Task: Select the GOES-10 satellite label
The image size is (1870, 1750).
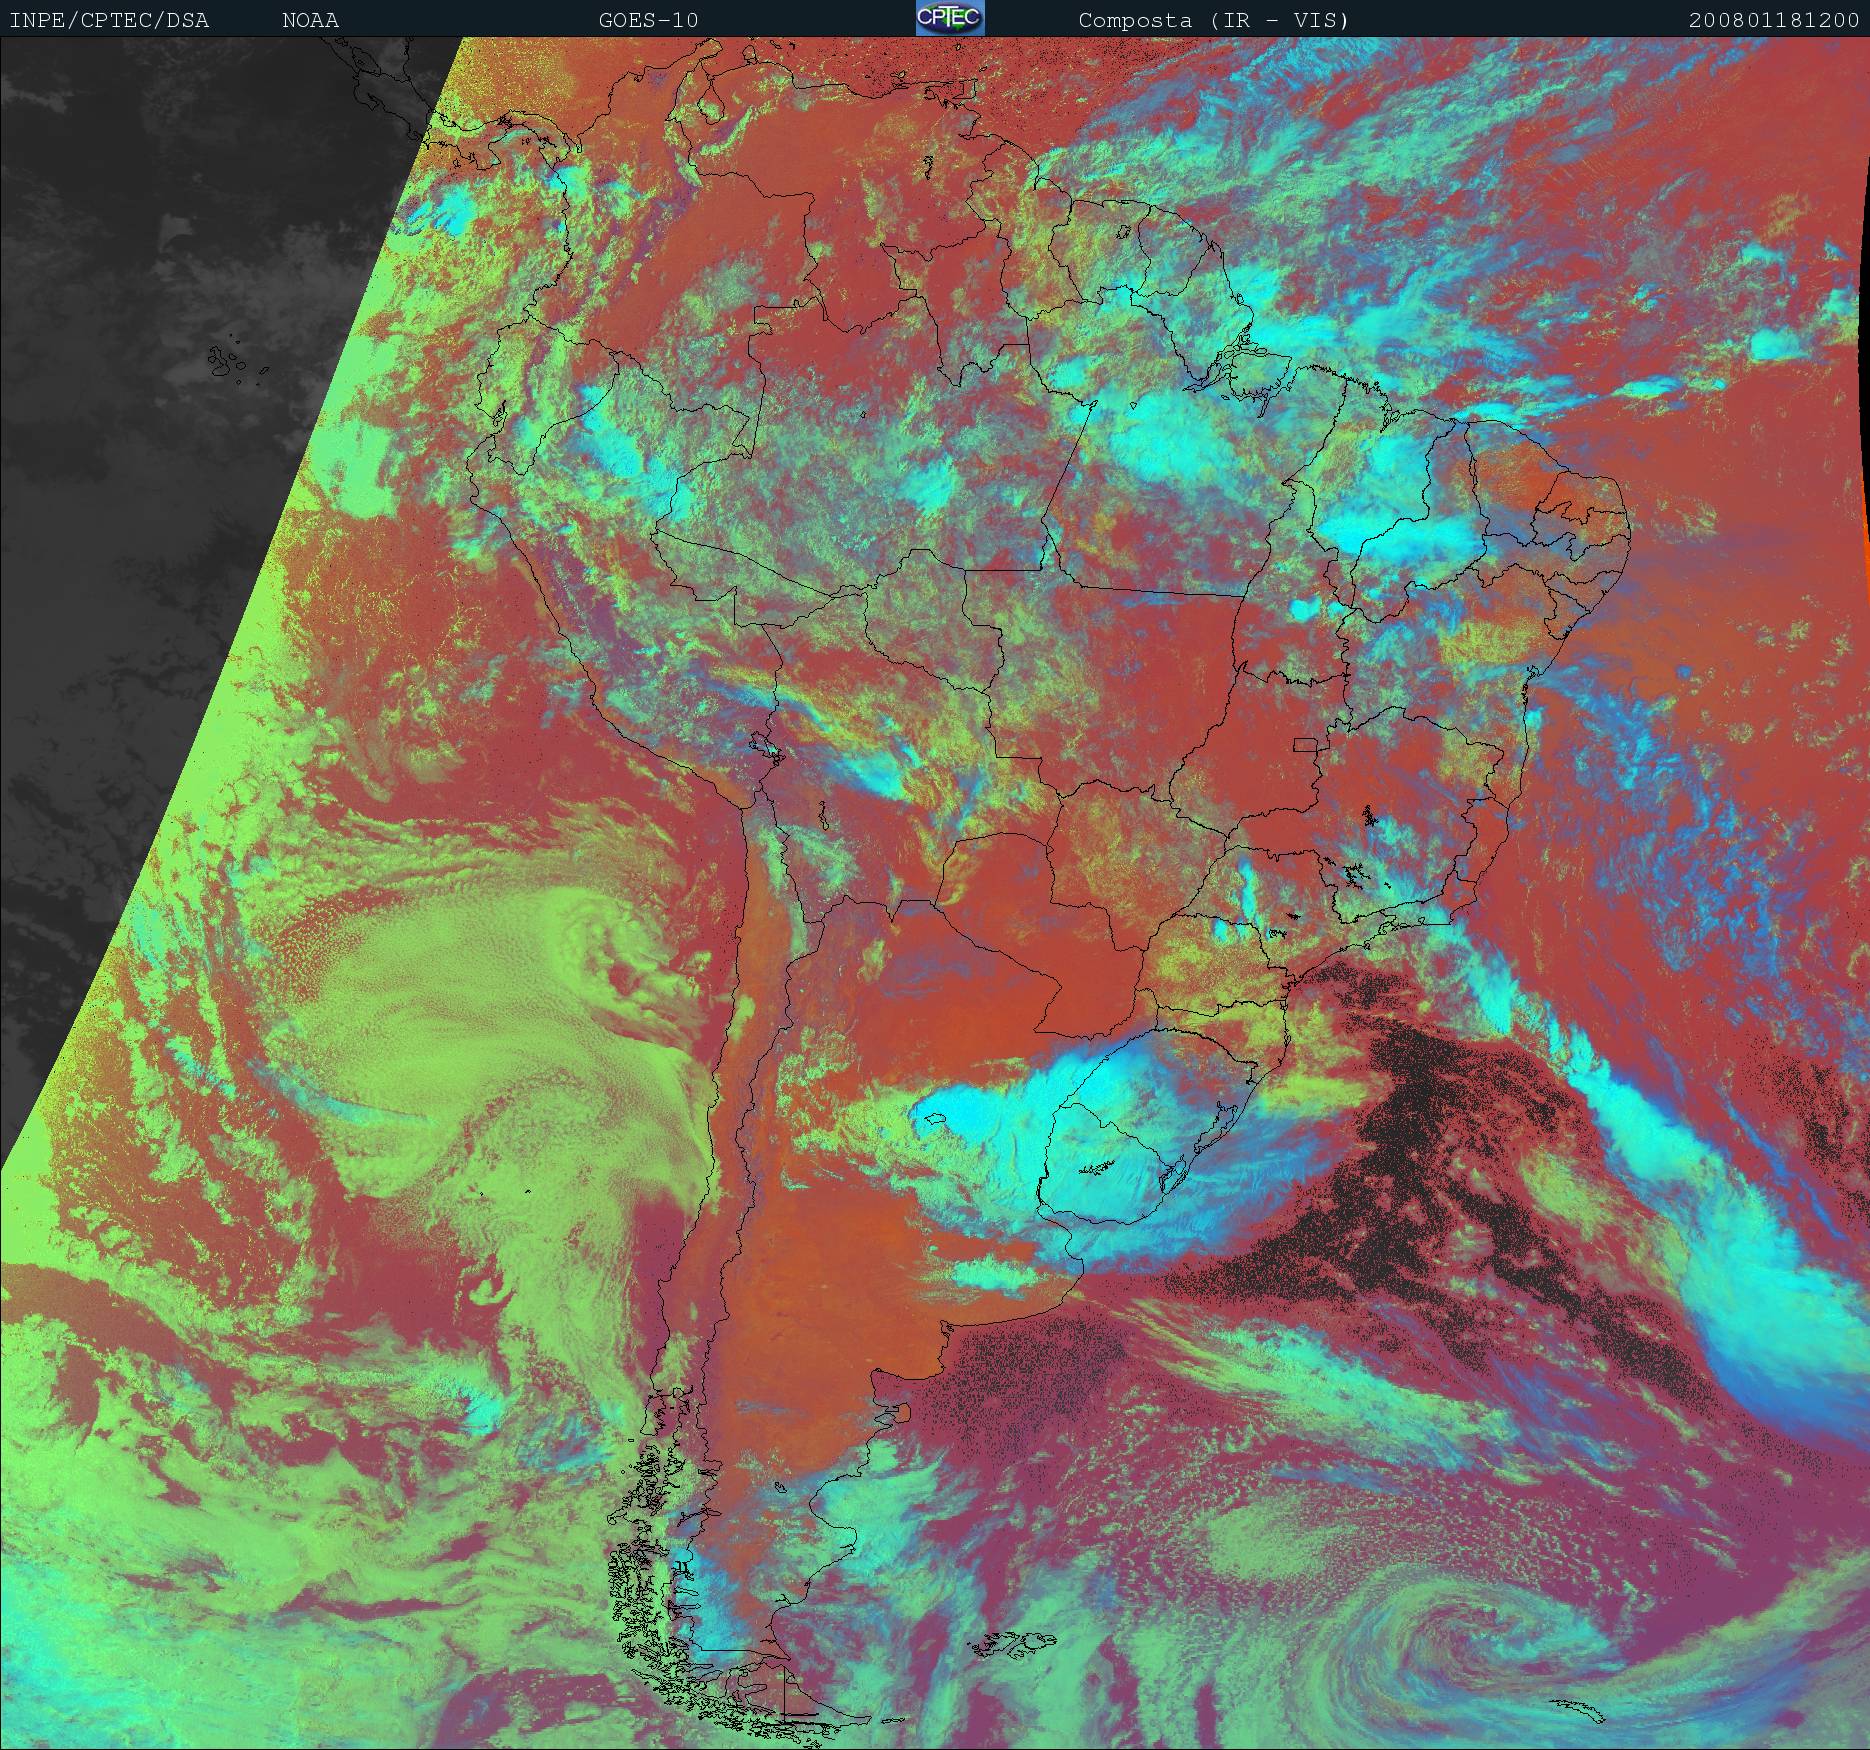Action: 648,20
